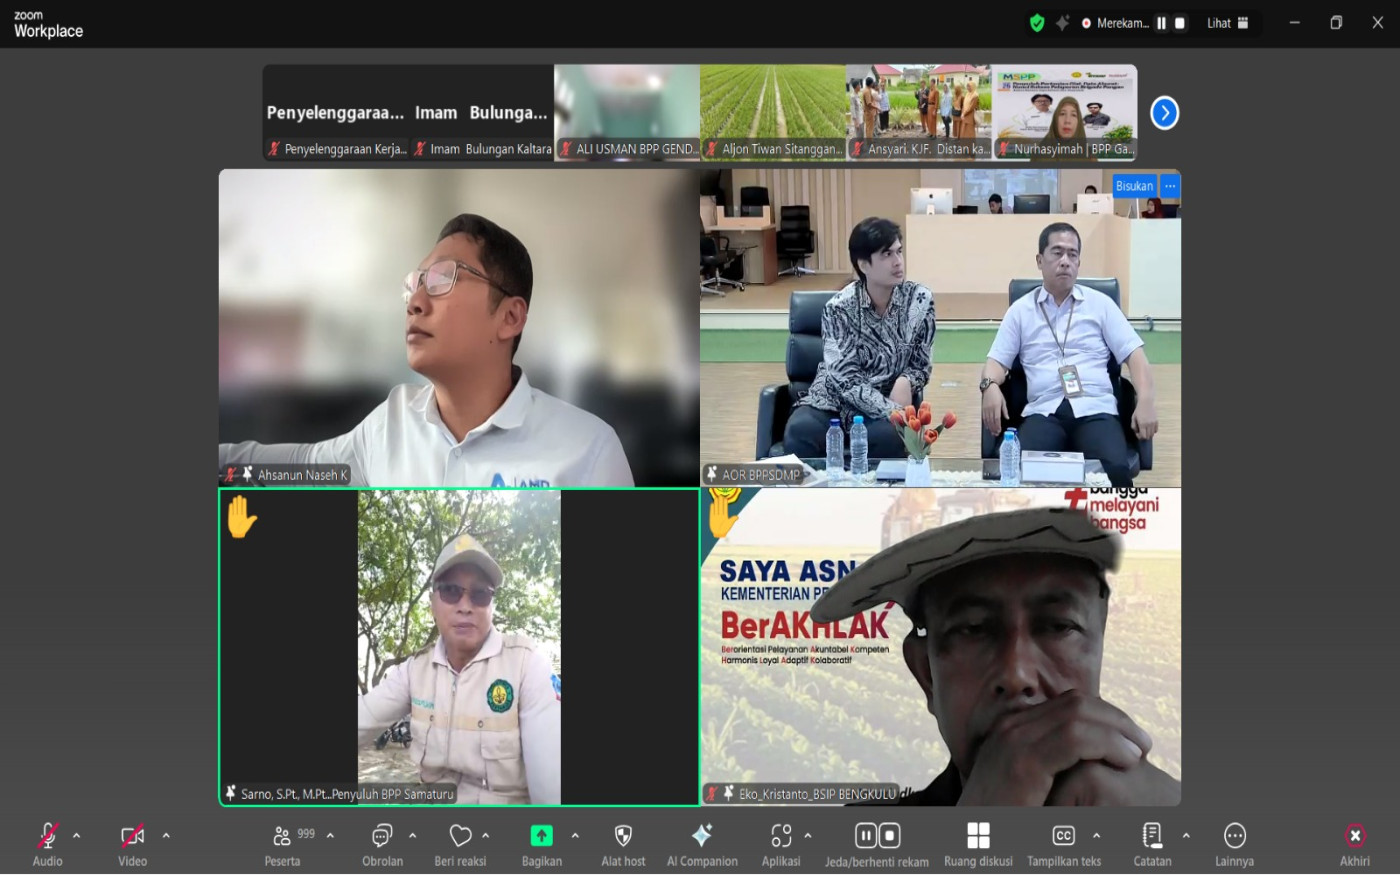
Task: Expand the arrow next to Bagikan
Action: pyautogui.click(x=575, y=836)
